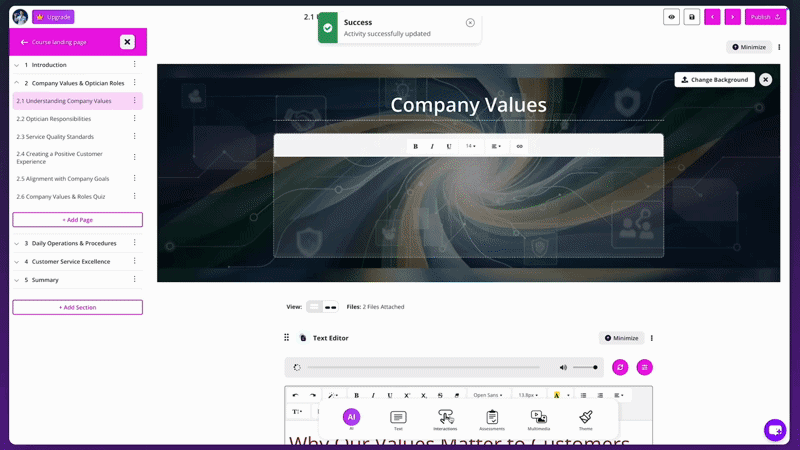Click the eraser clear-formatting icon

point(457,395)
